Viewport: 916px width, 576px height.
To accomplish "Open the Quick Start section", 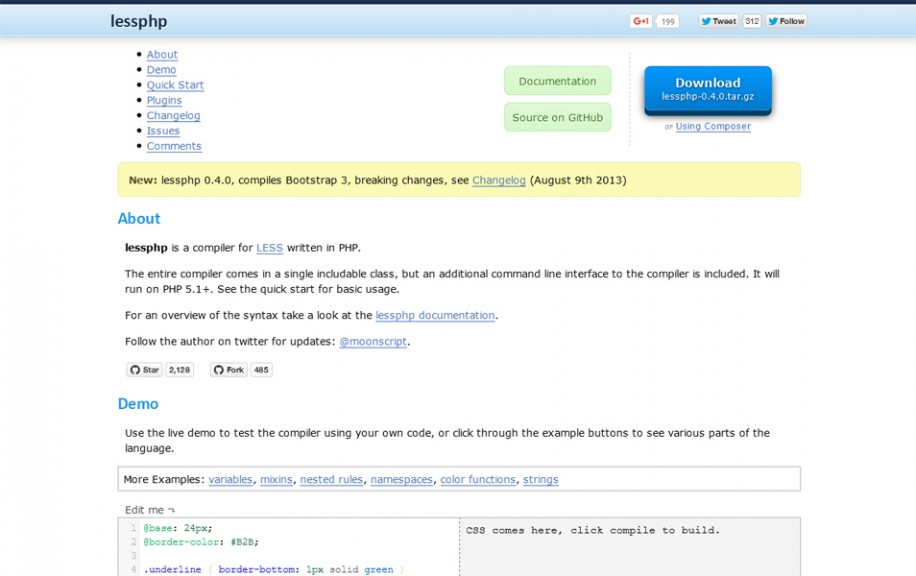I will tap(174, 85).
